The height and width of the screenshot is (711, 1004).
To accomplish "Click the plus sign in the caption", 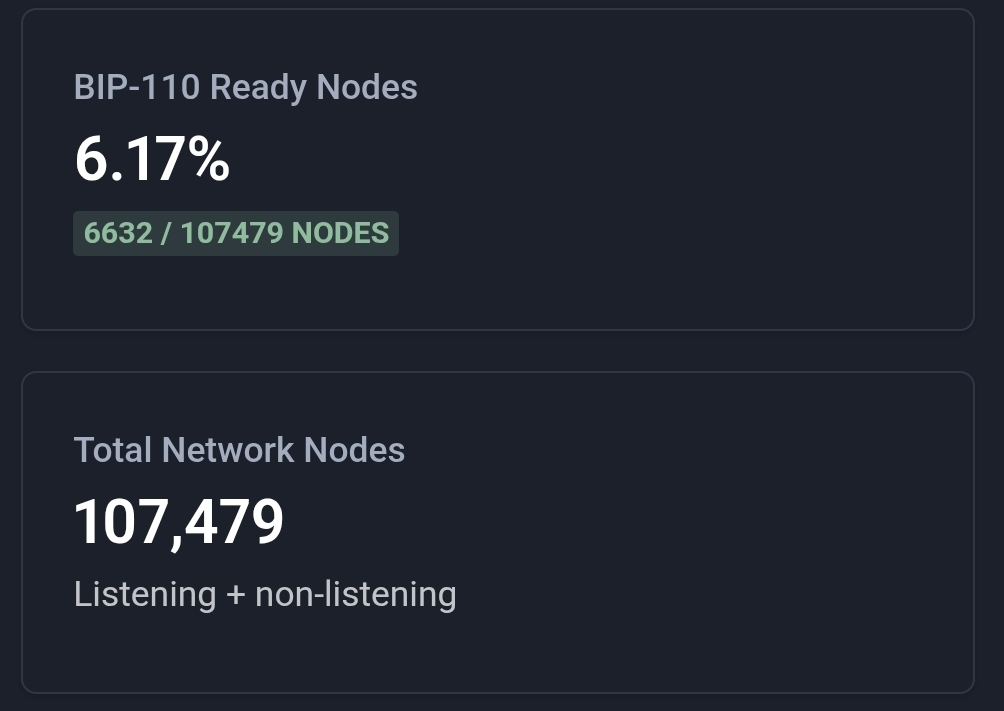I will 235,595.
